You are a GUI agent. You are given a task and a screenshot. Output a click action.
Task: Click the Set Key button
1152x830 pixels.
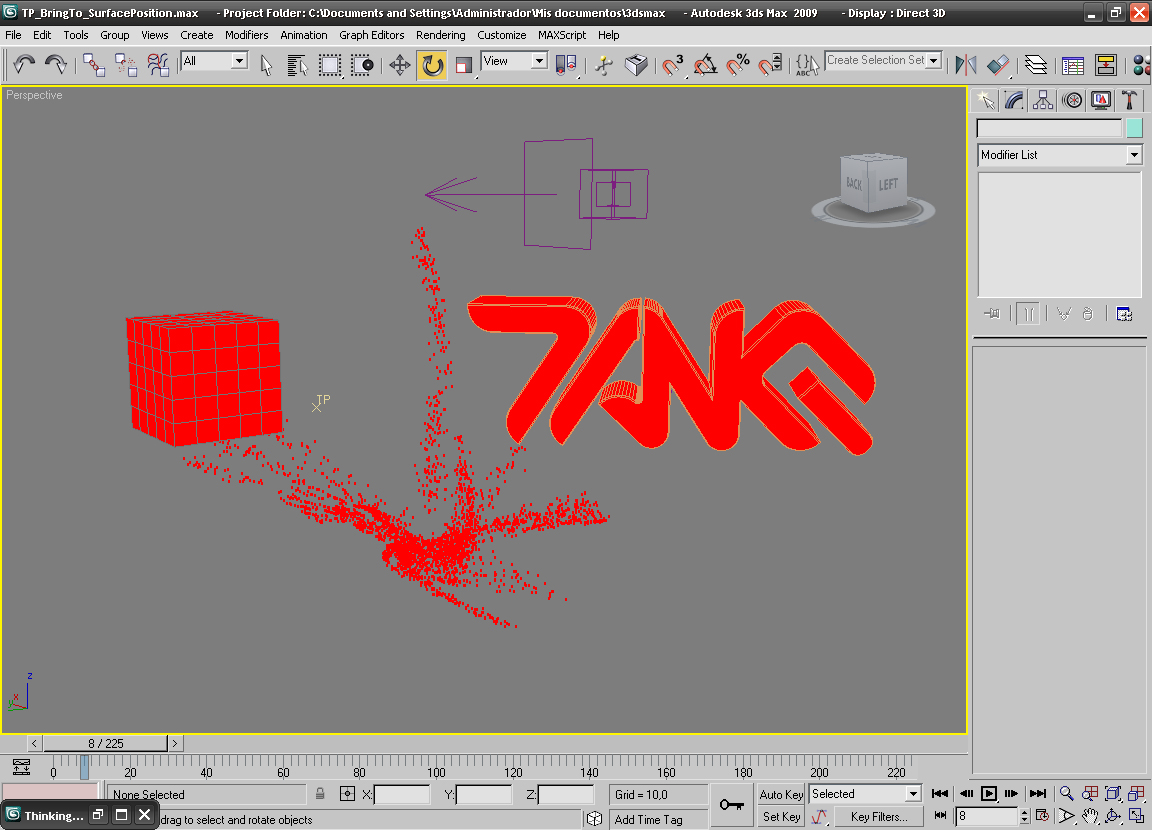[781, 816]
